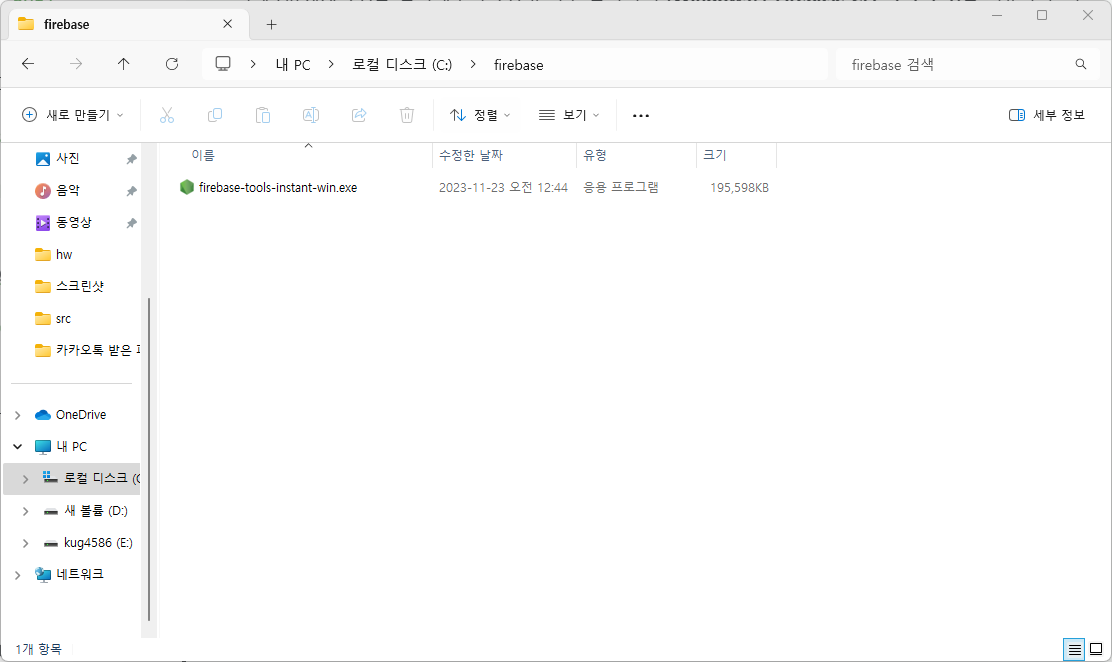Open 사진 in quick access
Screen dimensions: 1112x662
pyautogui.click(x=67, y=158)
